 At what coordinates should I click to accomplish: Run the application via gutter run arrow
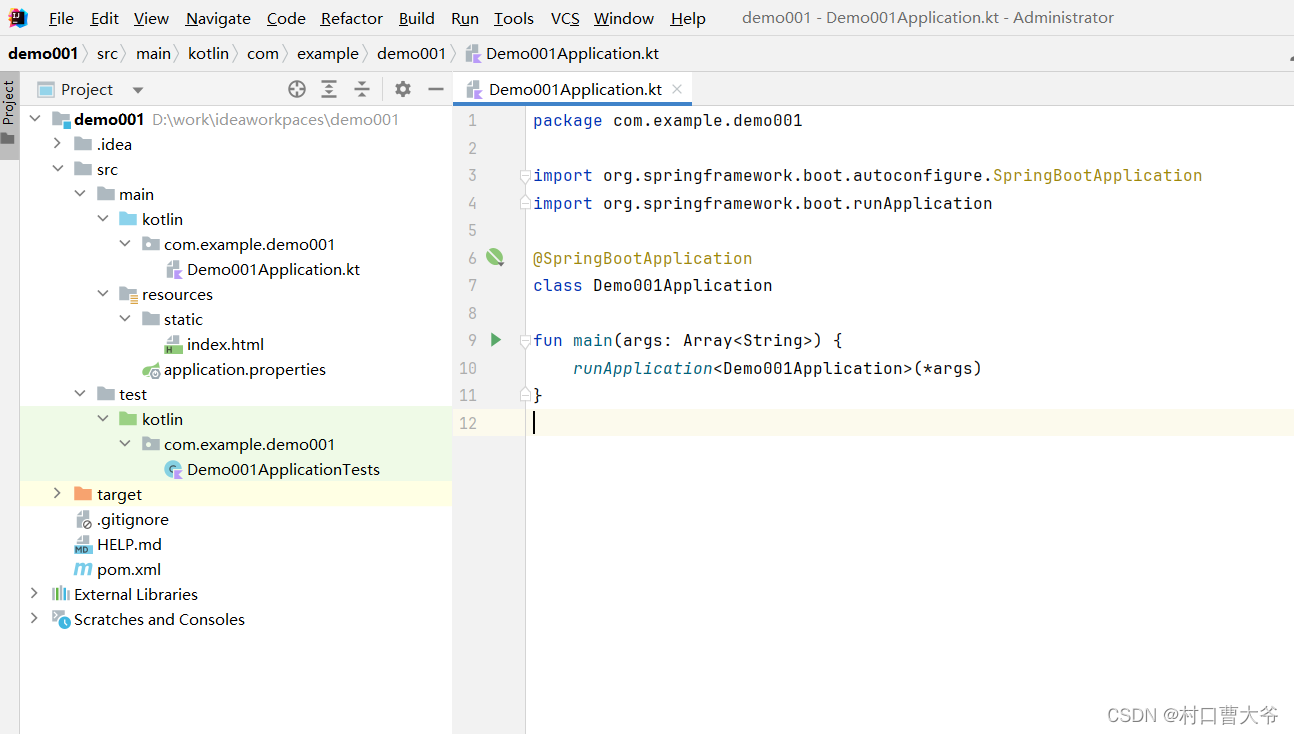point(495,340)
